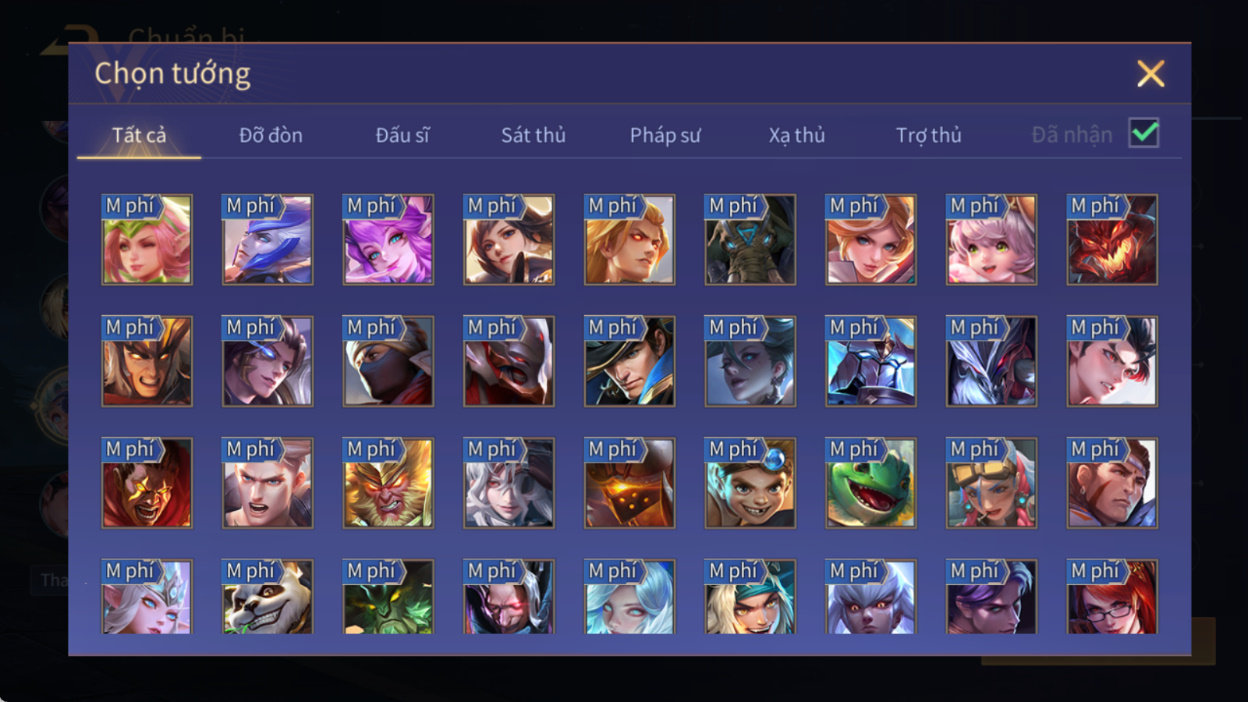Open the Sát thủ tab

coord(533,135)
